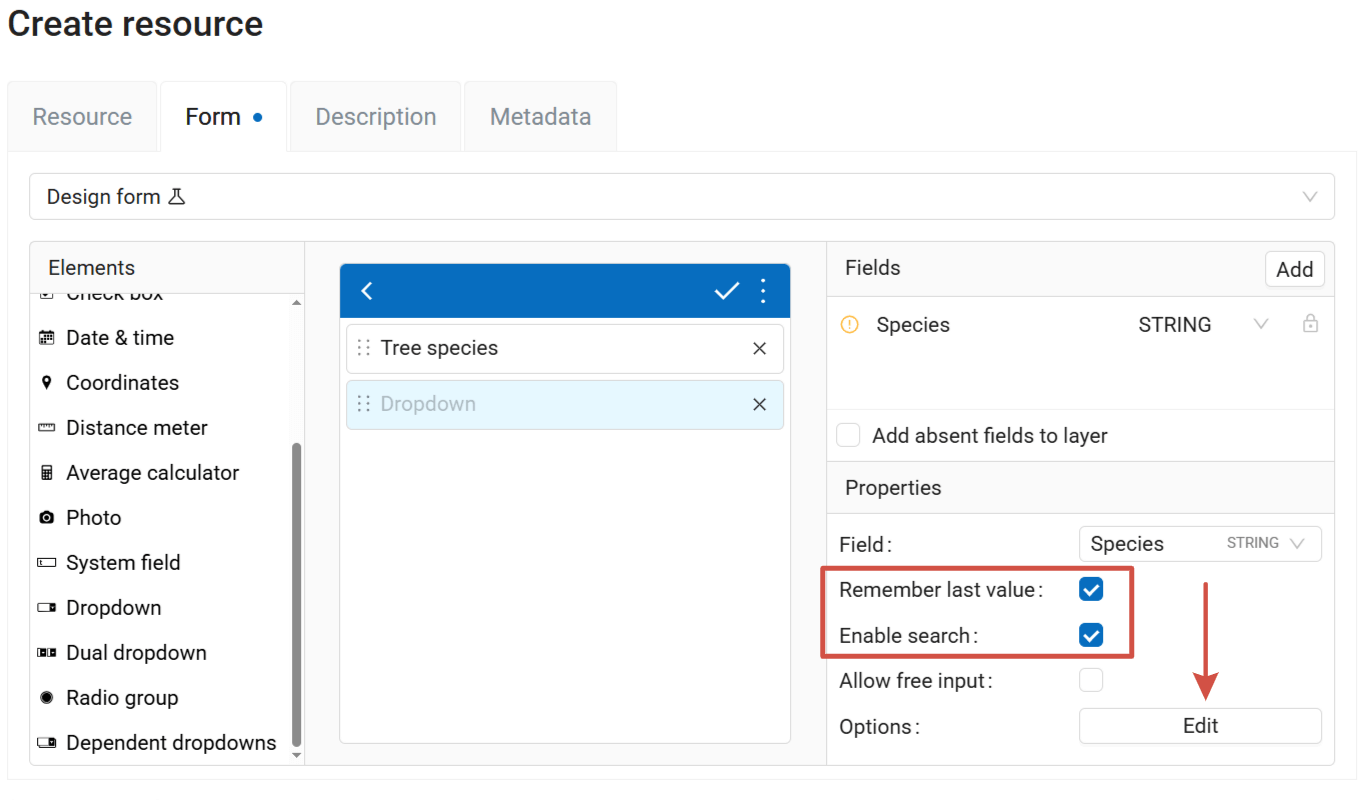Select the Average calculator element
1370x800 pixels.
click(x=152, y=473)
